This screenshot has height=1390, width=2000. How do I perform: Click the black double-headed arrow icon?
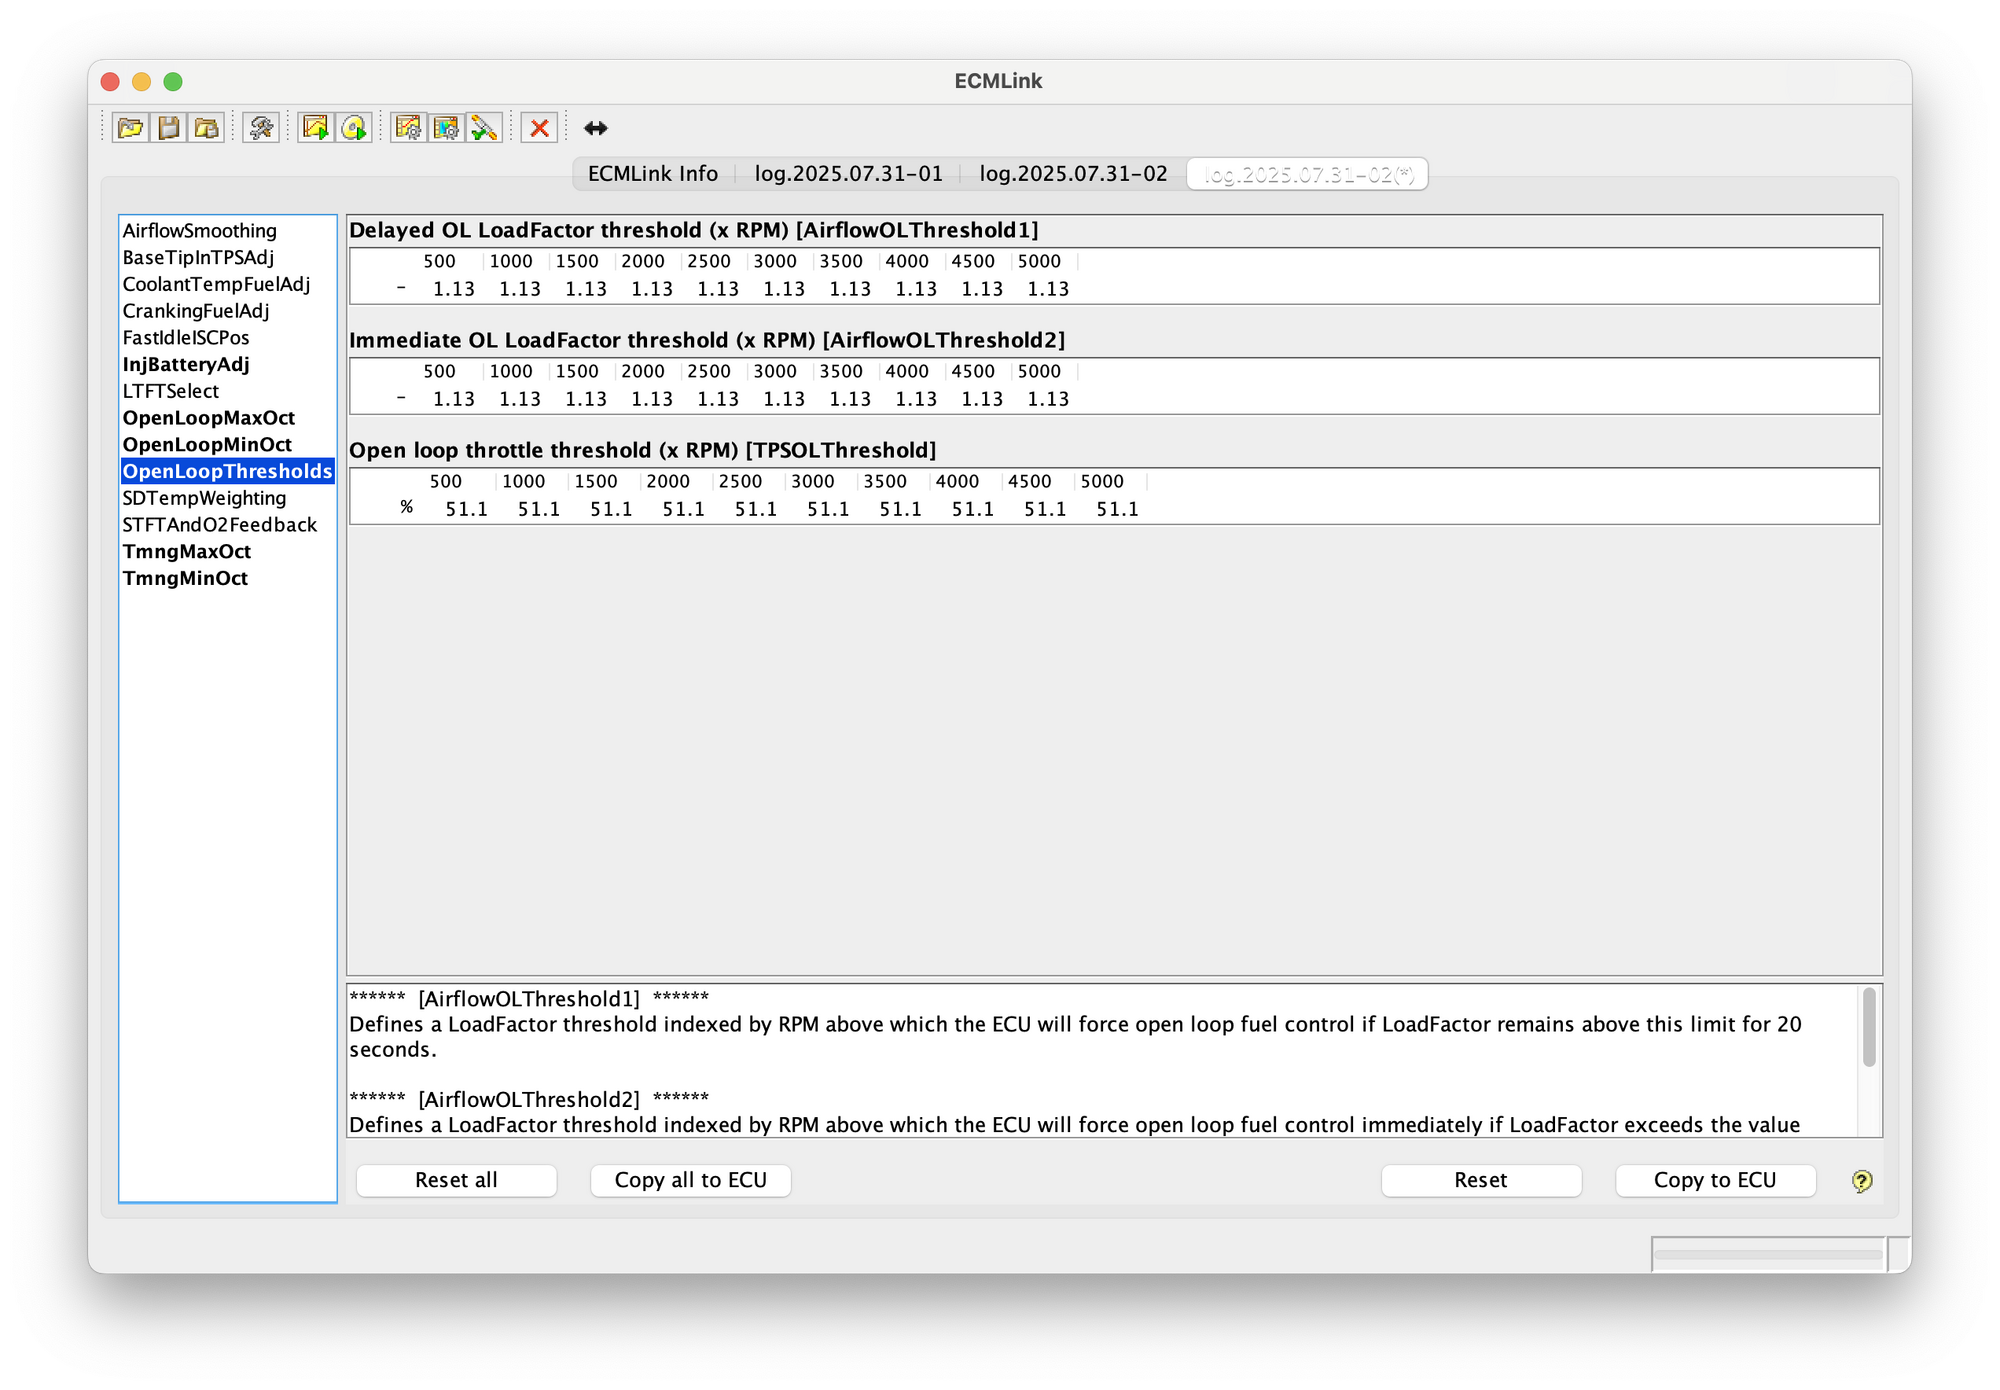coord(596,128)
